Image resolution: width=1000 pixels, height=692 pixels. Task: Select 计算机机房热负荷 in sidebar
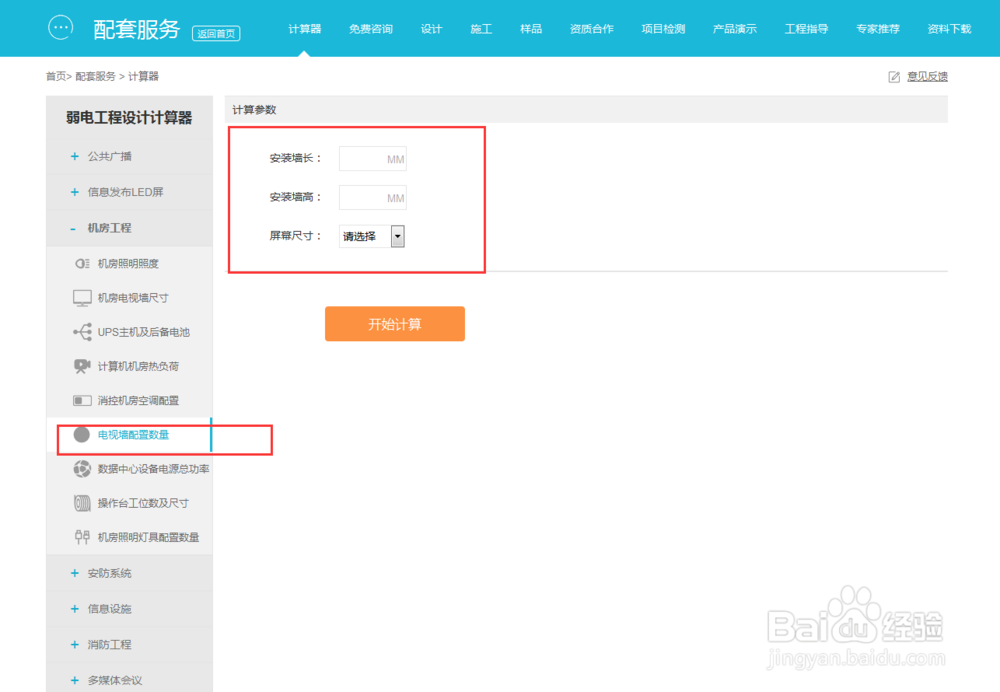(138, 366)
